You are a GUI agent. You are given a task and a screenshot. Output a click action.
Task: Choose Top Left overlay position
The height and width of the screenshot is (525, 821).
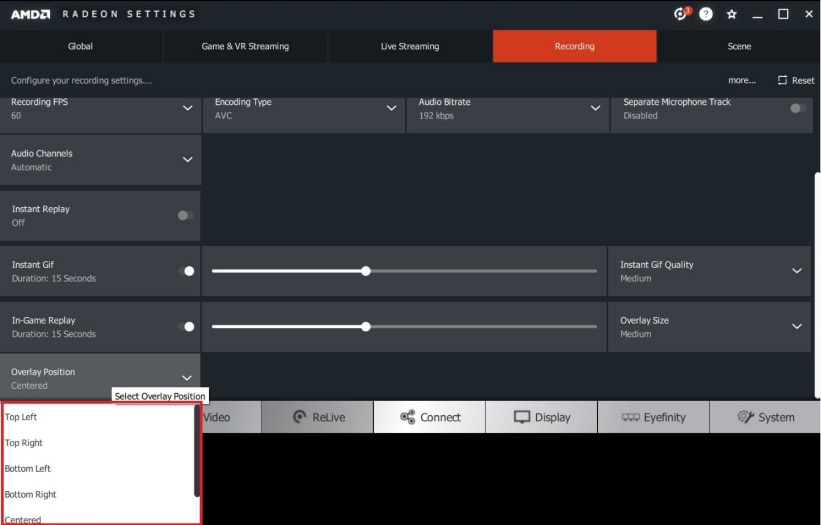tap(98, 417)
